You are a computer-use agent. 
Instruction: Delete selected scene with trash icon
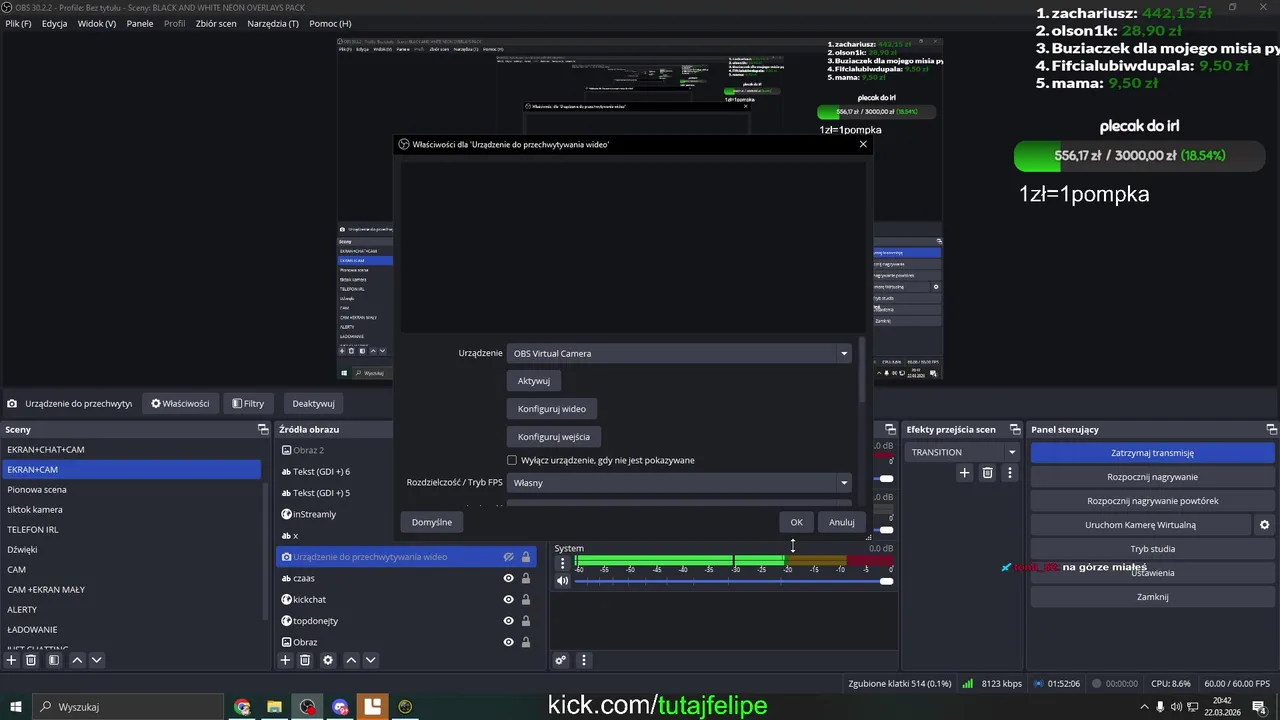31,660
